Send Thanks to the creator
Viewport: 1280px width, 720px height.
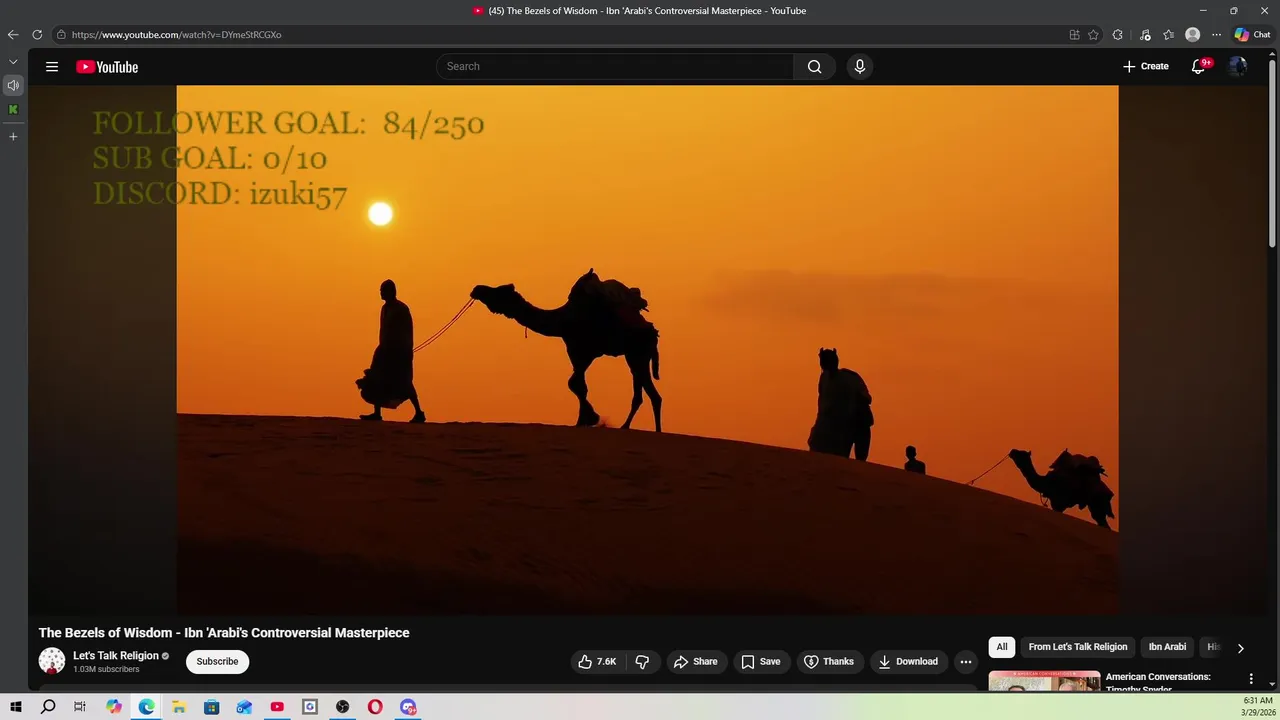click(828, 662)
